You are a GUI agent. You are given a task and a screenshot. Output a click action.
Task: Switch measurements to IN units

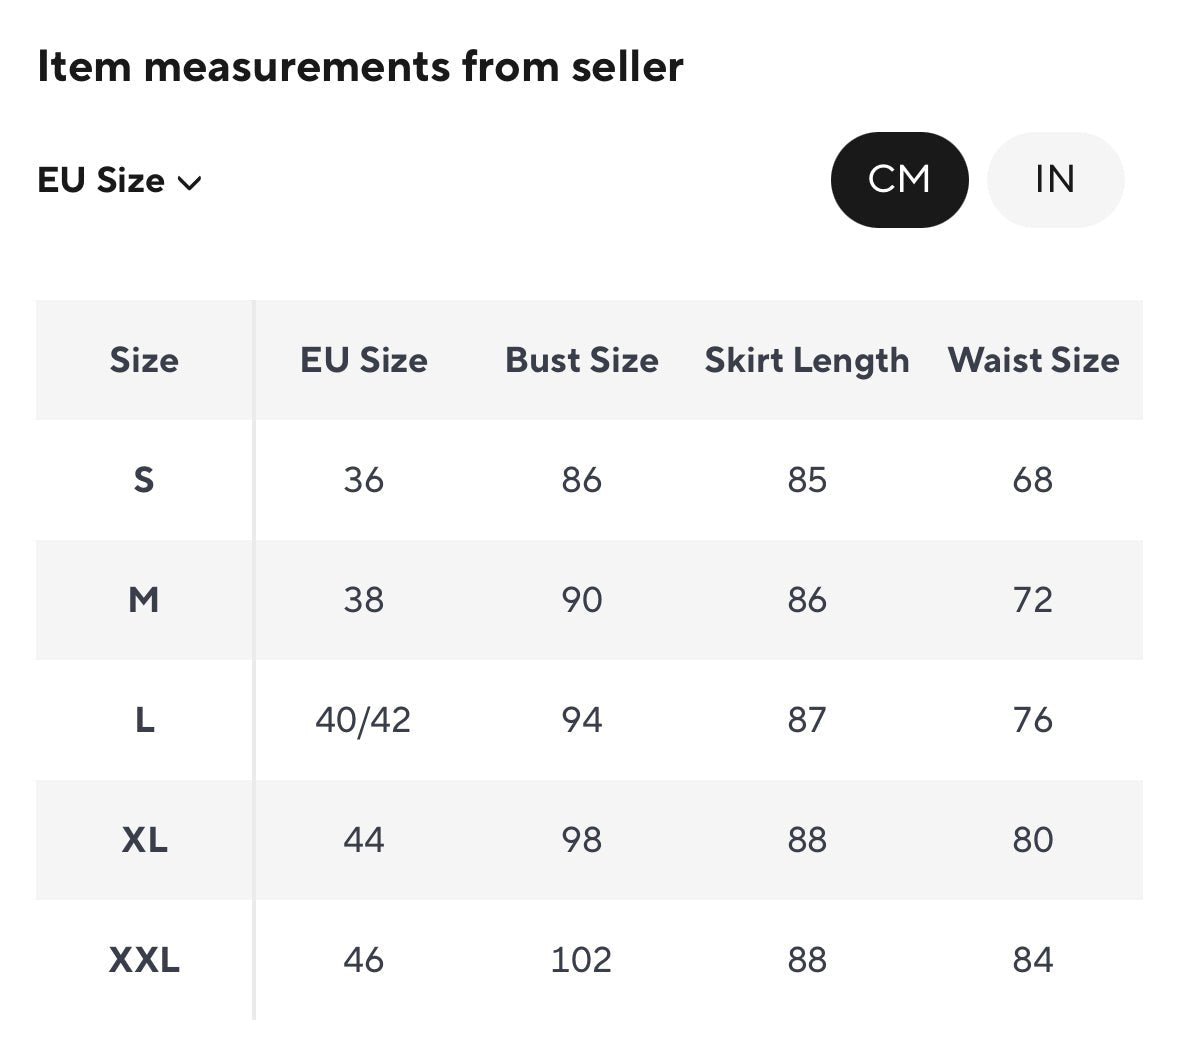1055,180
